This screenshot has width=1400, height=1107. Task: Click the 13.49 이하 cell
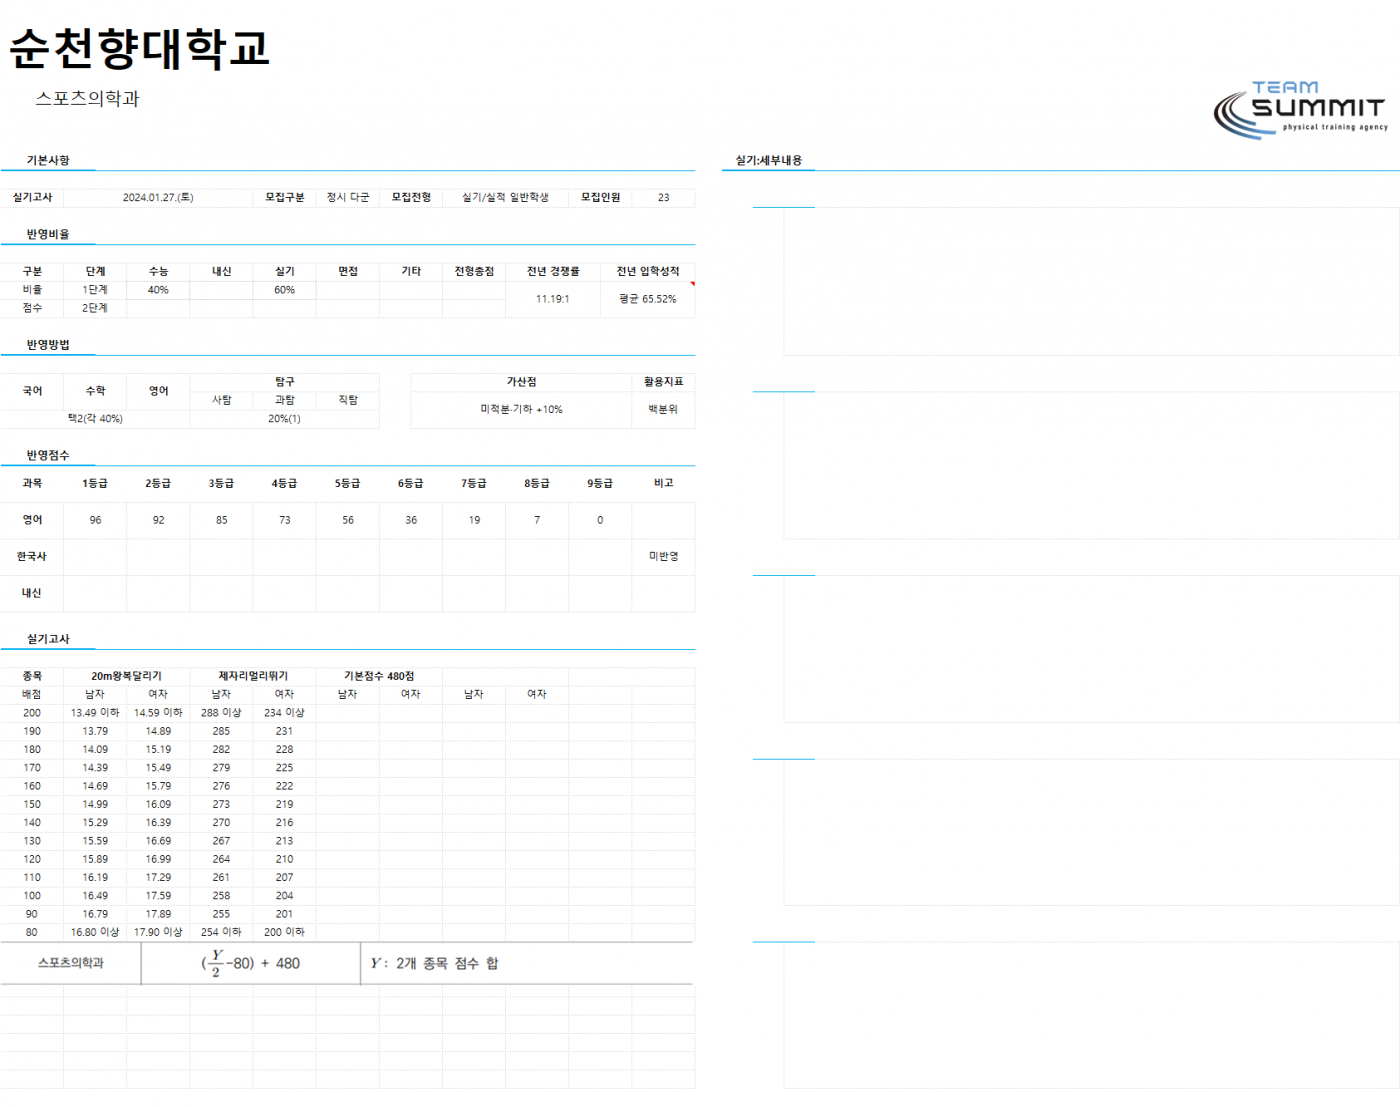95,713
